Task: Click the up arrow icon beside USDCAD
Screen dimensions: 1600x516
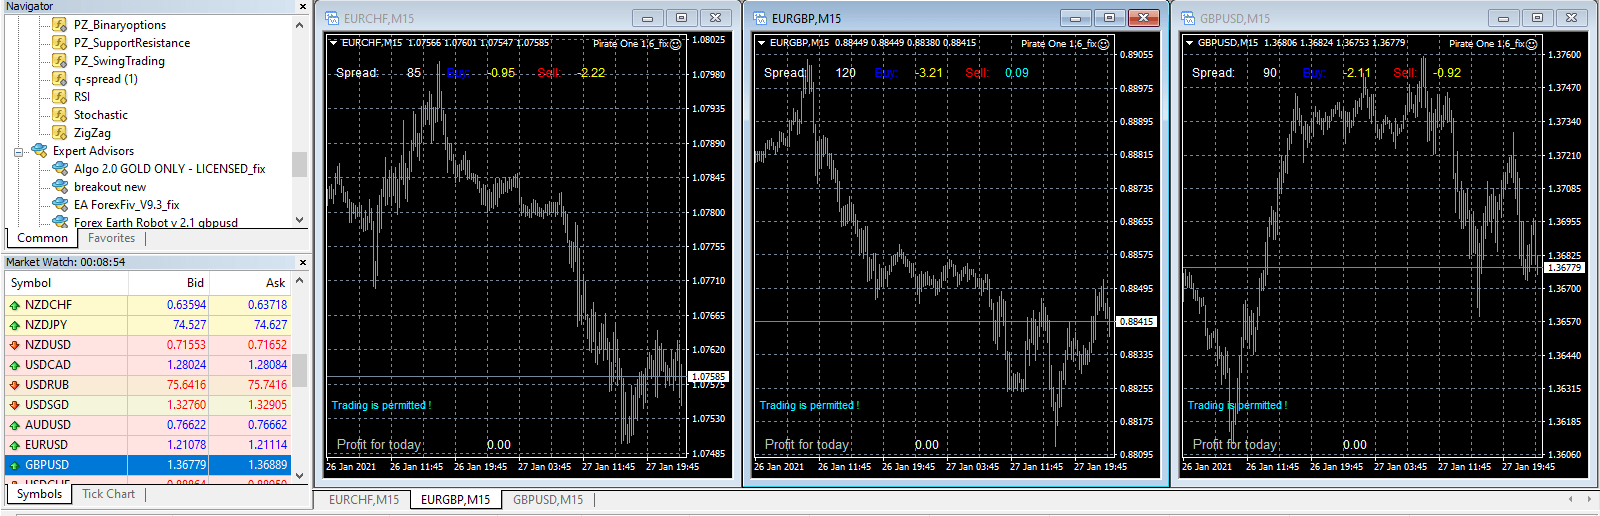Action: click(x=14, y=365)
